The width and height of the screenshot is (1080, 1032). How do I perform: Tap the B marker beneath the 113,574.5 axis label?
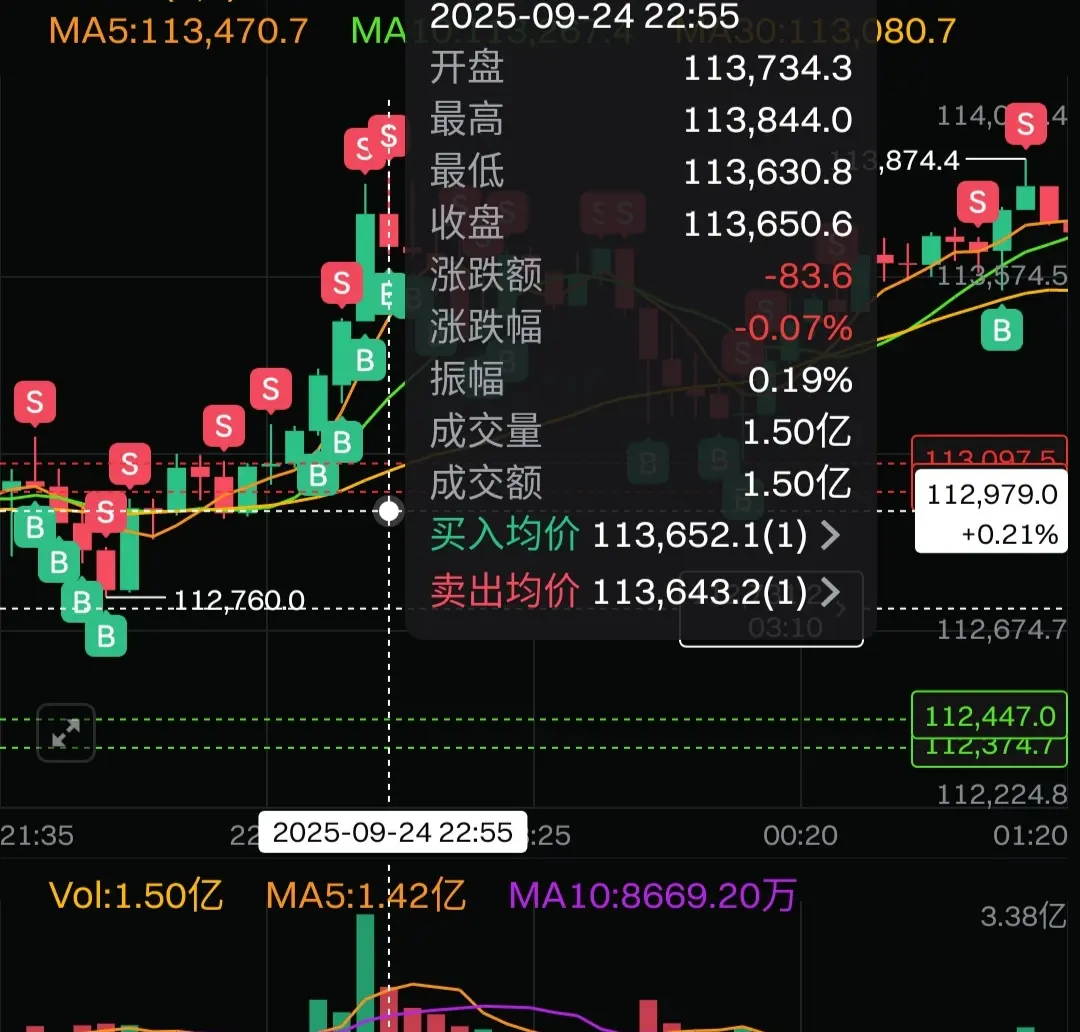[x=1001, y=330]
